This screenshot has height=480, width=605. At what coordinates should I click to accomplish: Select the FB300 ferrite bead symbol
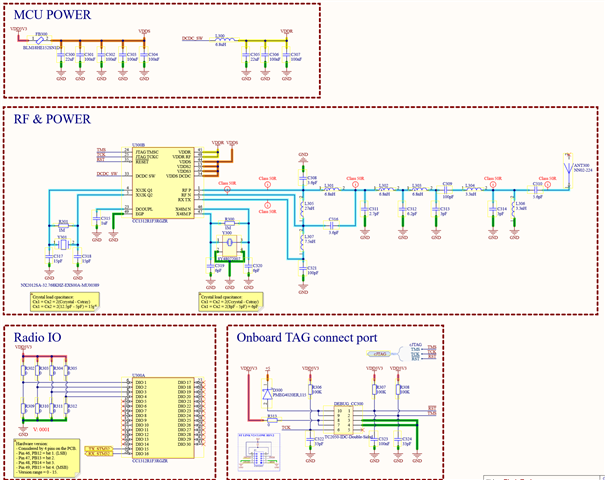click(x=39, y=40)
